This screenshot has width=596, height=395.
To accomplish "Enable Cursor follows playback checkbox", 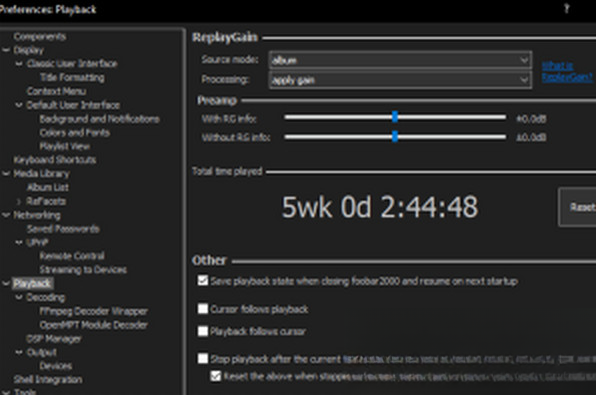I will point(203,308).
